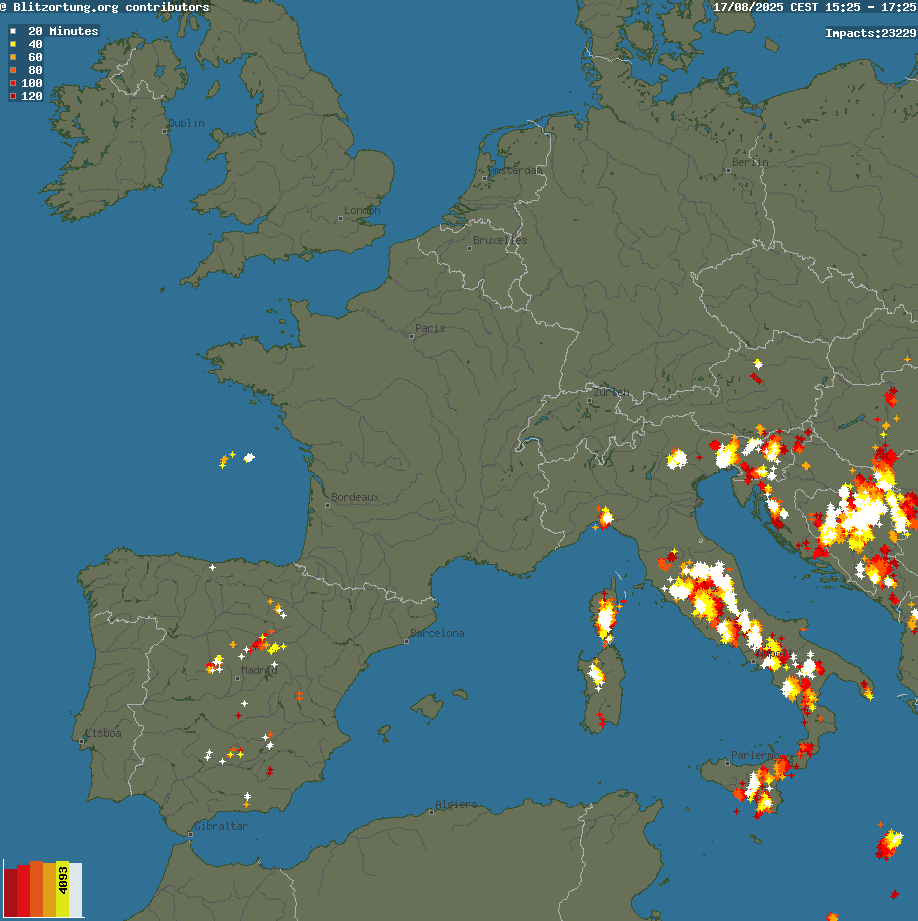The height and width of the screenshot is (921, 918).
Task: Click the Bruxelles city label
Action: (500, 240)
